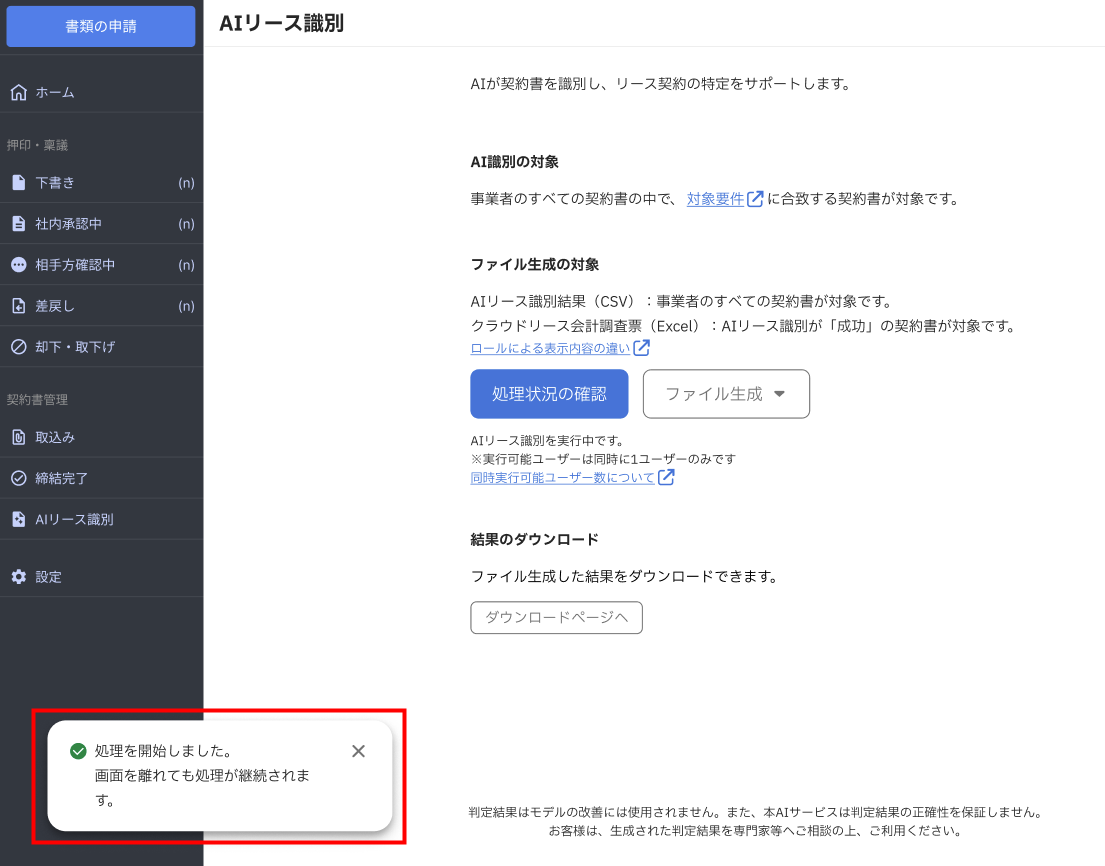Select 締結完了 menu item
The width and height of the screenshot is (1105, 866).
coord(62,478)
